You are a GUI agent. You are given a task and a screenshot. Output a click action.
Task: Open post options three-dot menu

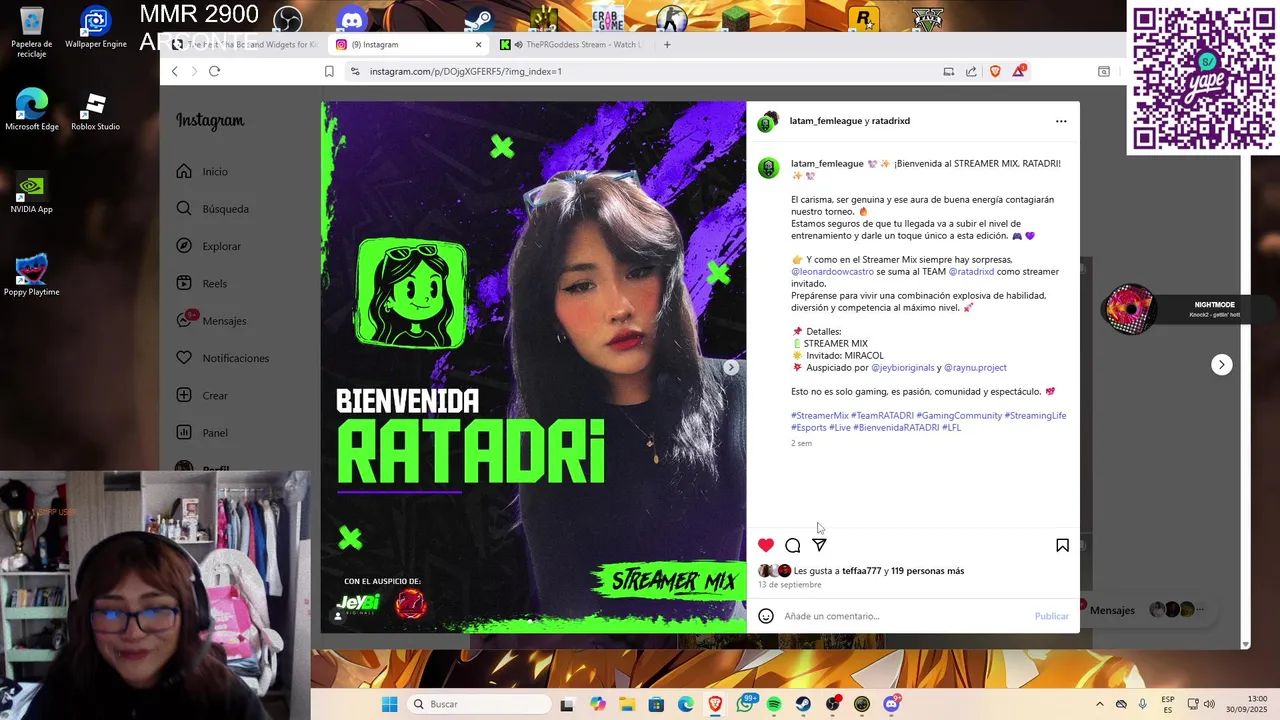tap(1061, 121)
